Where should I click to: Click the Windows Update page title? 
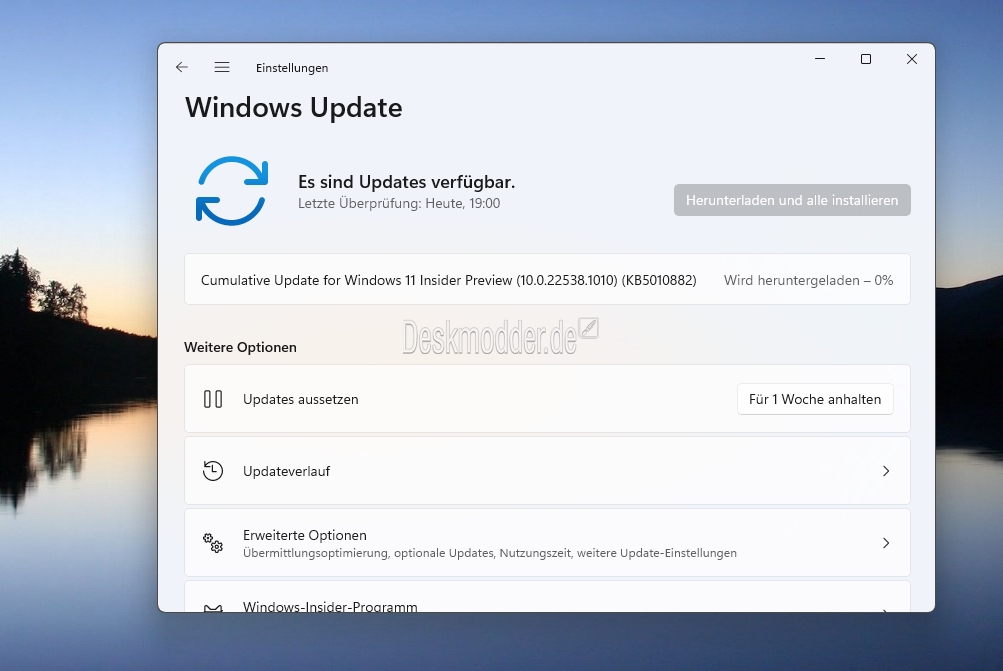click(294, 107)
